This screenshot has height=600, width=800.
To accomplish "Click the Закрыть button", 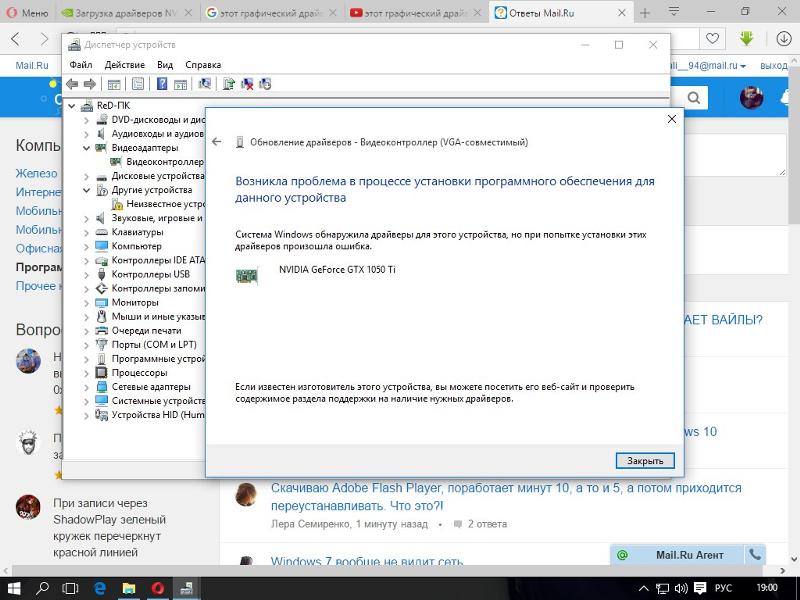I will [645, 461].
